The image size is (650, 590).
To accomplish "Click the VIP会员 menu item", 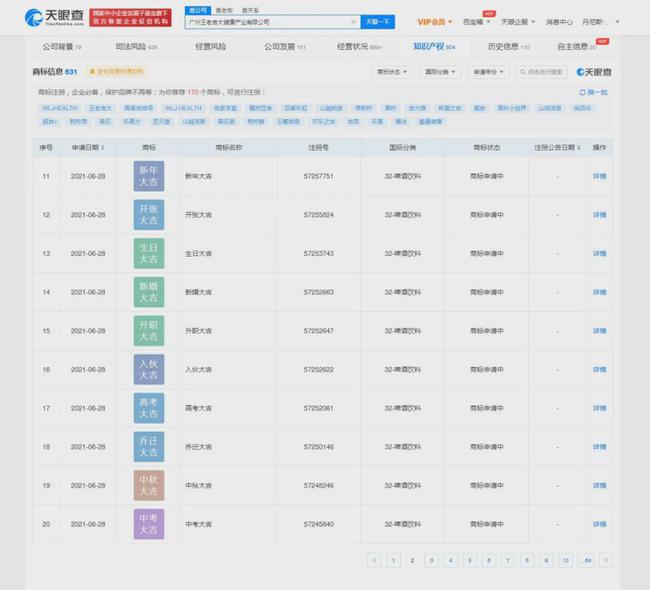I will 434,21.
